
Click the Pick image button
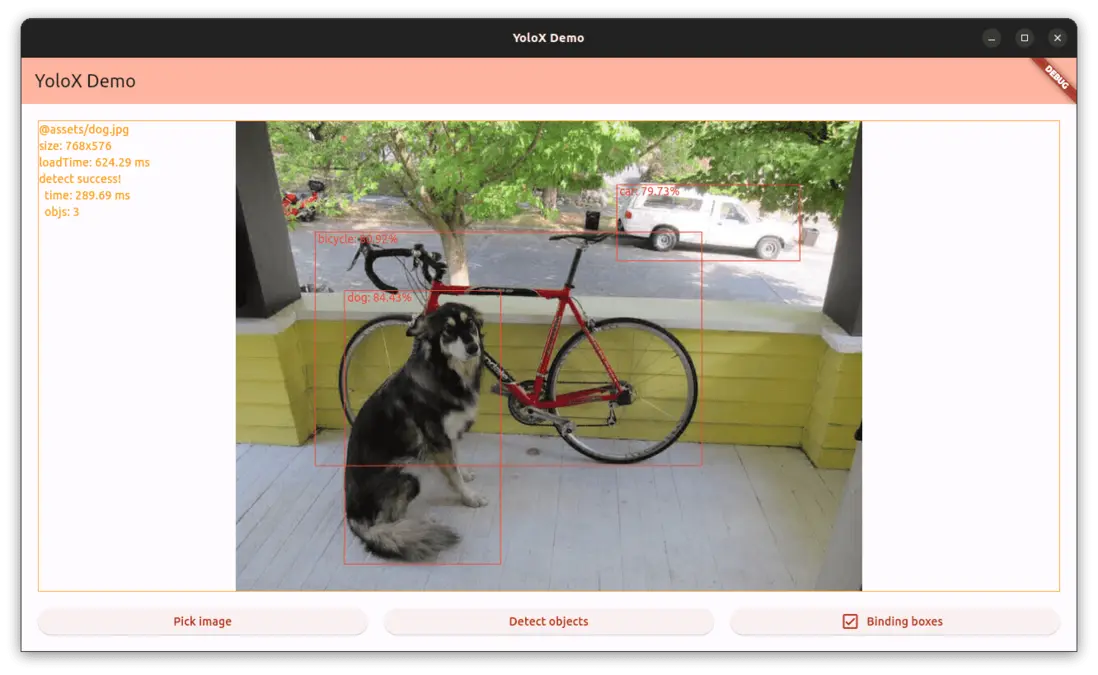pos(202,621)
